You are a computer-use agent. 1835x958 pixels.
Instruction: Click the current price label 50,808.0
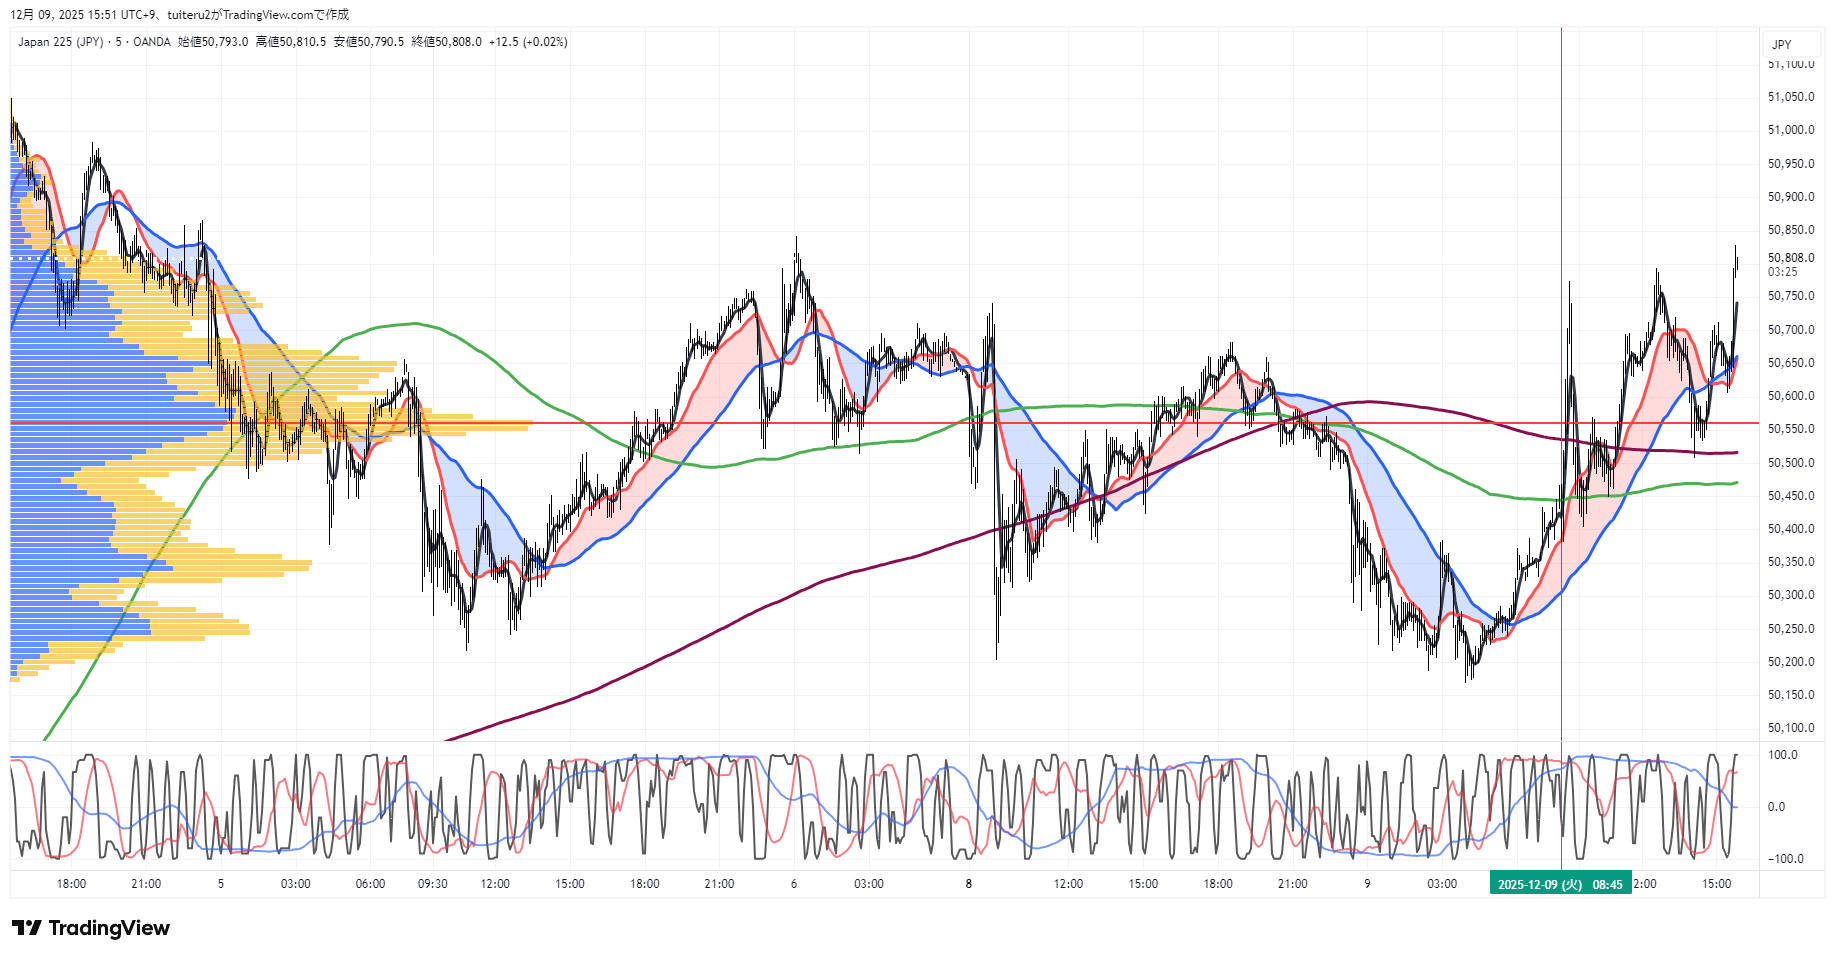[x=1790, y=258]
